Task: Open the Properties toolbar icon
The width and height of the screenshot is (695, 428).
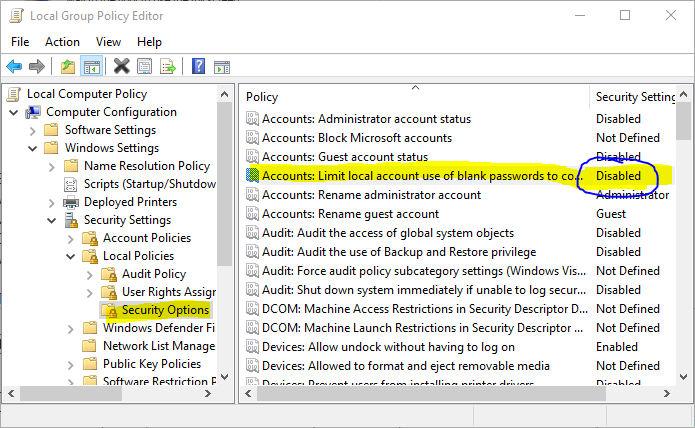Action: tap(144, 67)
